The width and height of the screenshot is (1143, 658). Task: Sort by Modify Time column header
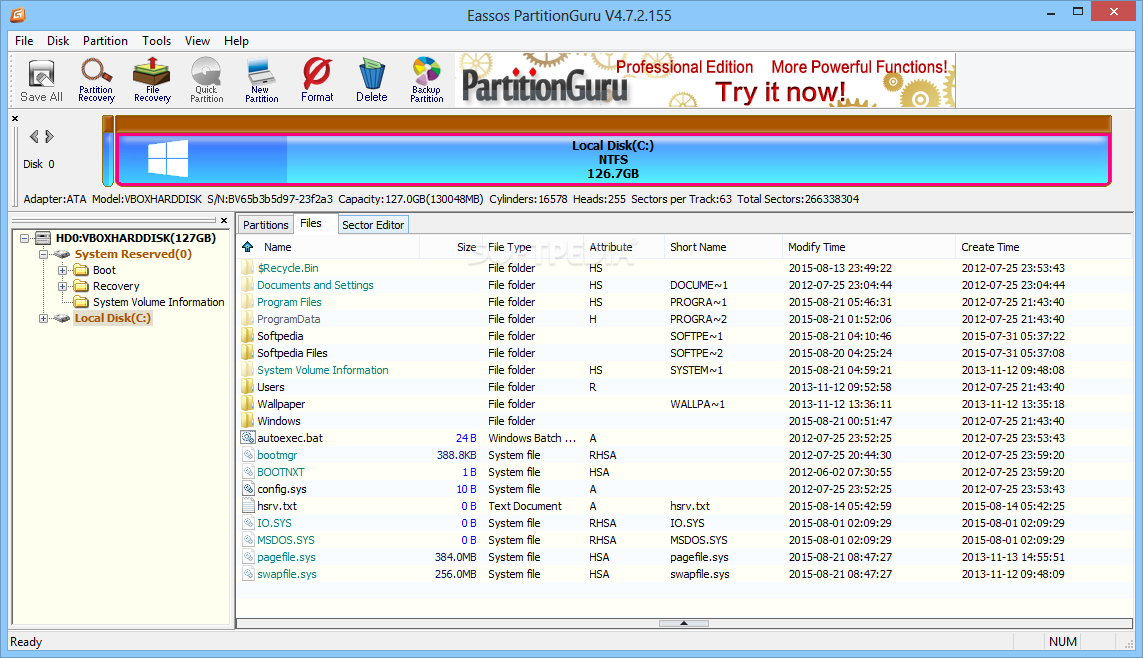(x=868, y=247)
